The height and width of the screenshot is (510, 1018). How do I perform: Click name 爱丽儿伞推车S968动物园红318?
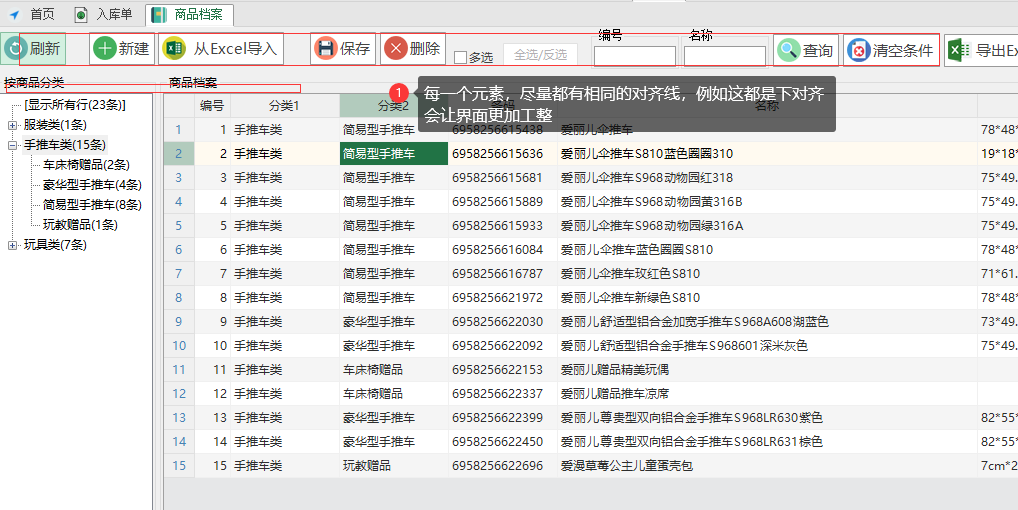pos(647,178)
